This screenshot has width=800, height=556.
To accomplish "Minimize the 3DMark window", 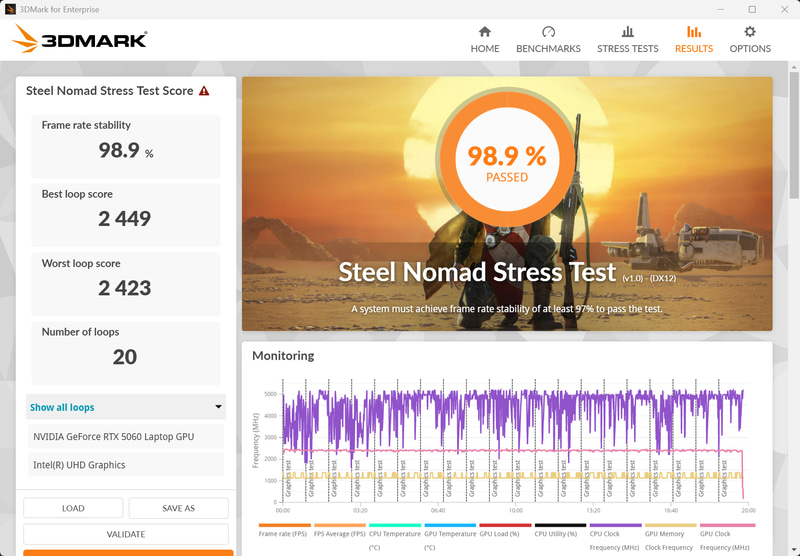I will click(x=720, y=9).
